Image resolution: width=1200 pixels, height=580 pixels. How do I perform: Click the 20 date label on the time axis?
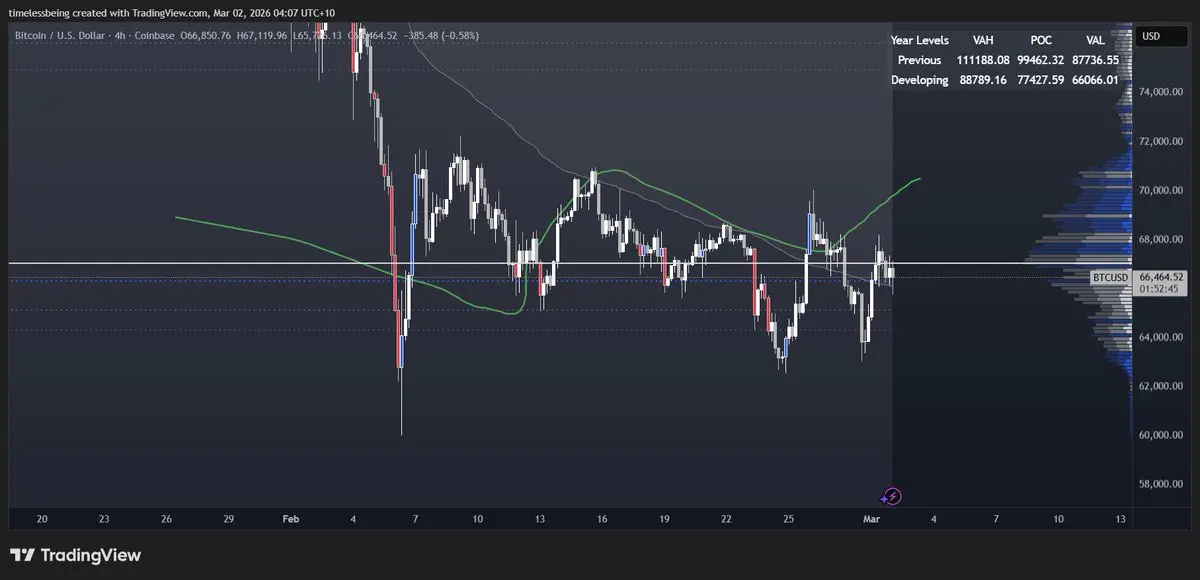pos(42,519)
